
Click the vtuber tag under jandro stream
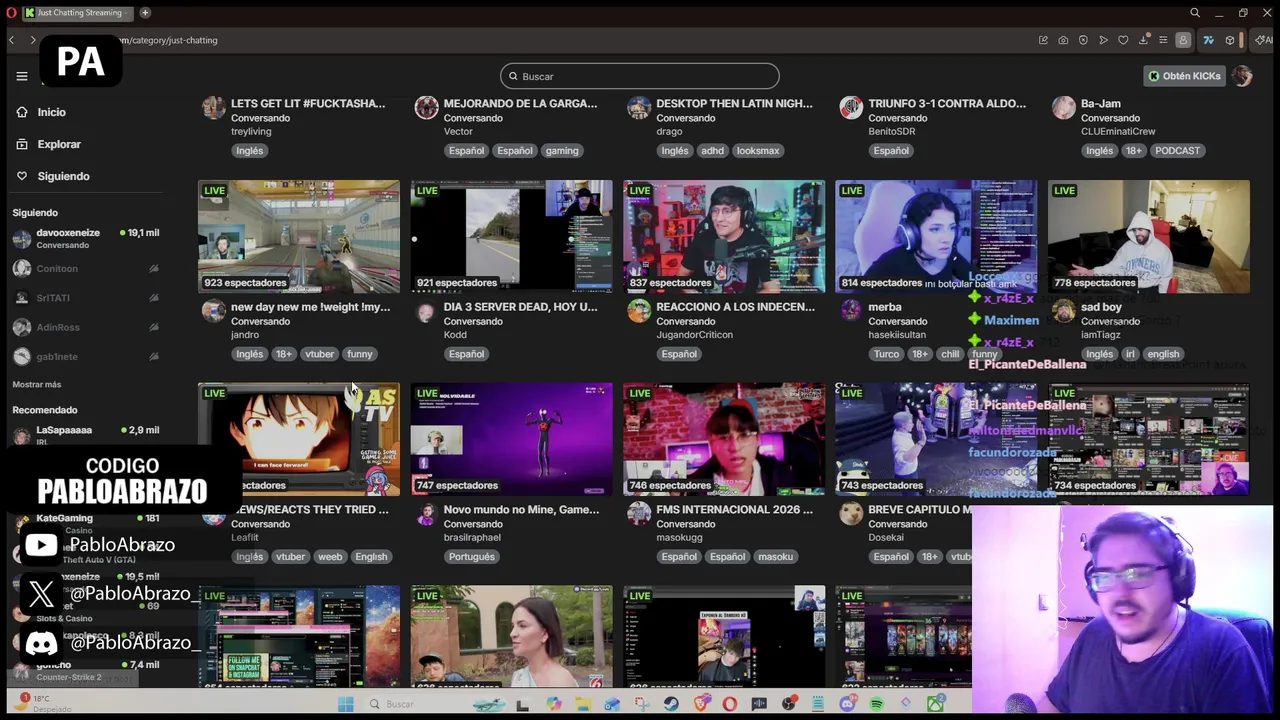[319, 354]
